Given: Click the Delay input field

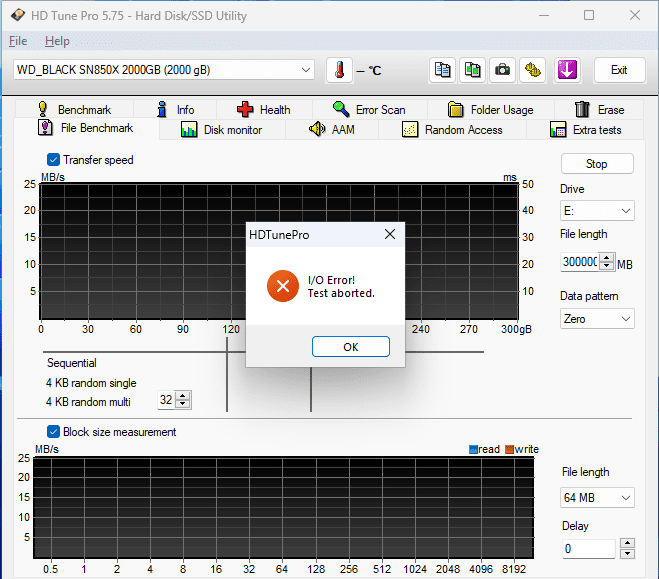Looking at the screenshot, I should click(588, 548).
